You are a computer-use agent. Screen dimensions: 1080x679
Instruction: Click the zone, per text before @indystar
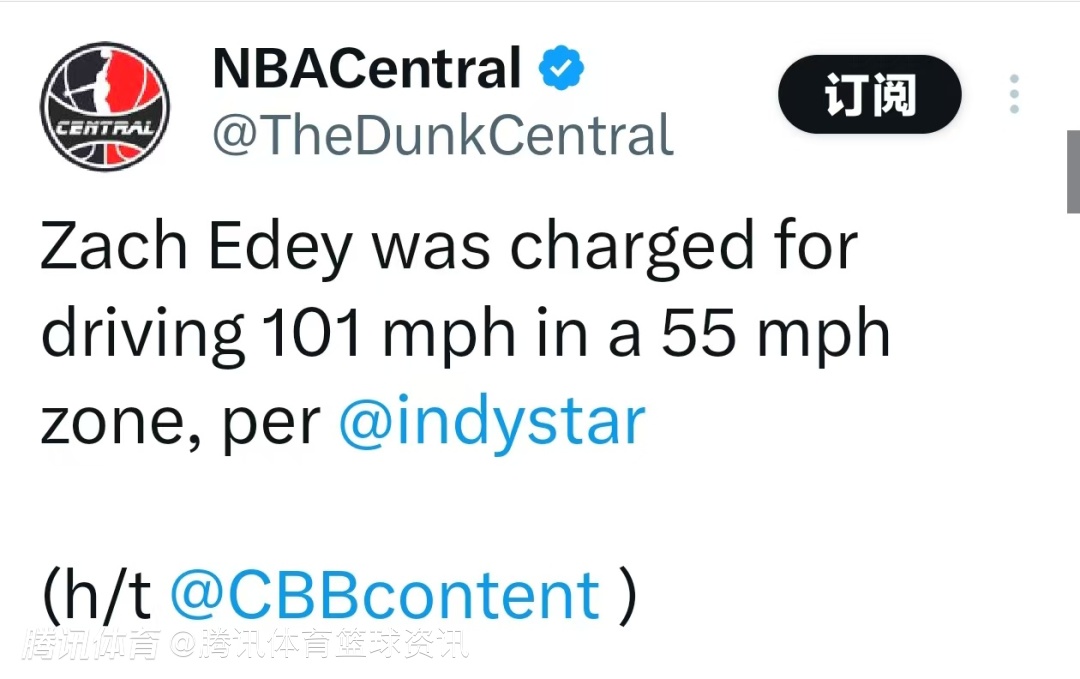pos(180,424)
